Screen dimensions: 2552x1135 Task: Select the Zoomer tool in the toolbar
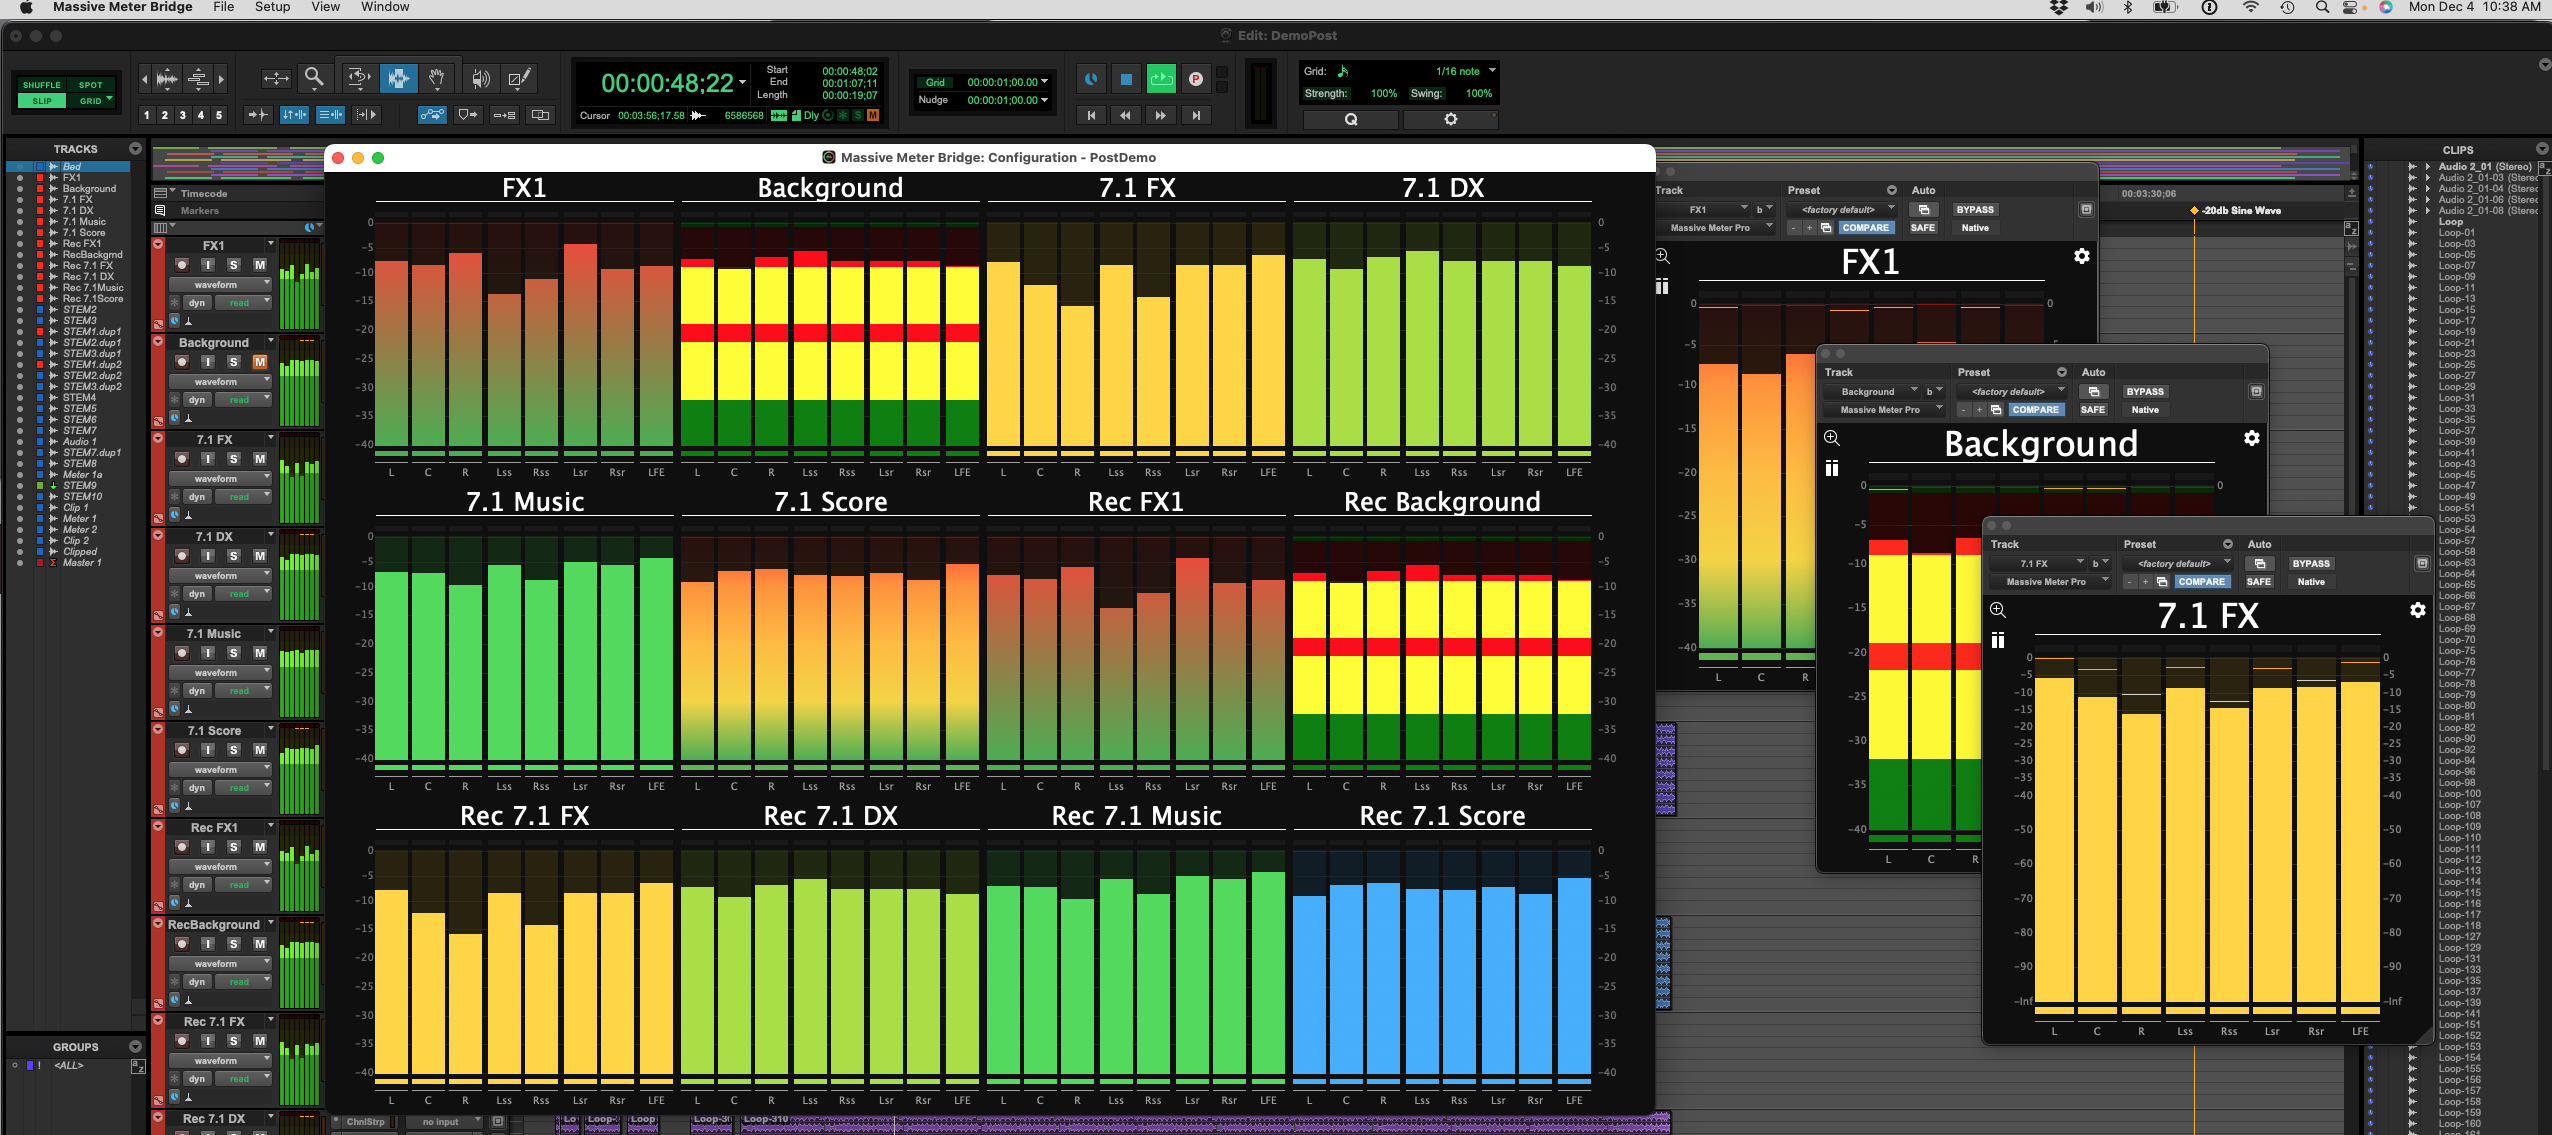coord(315,77)
